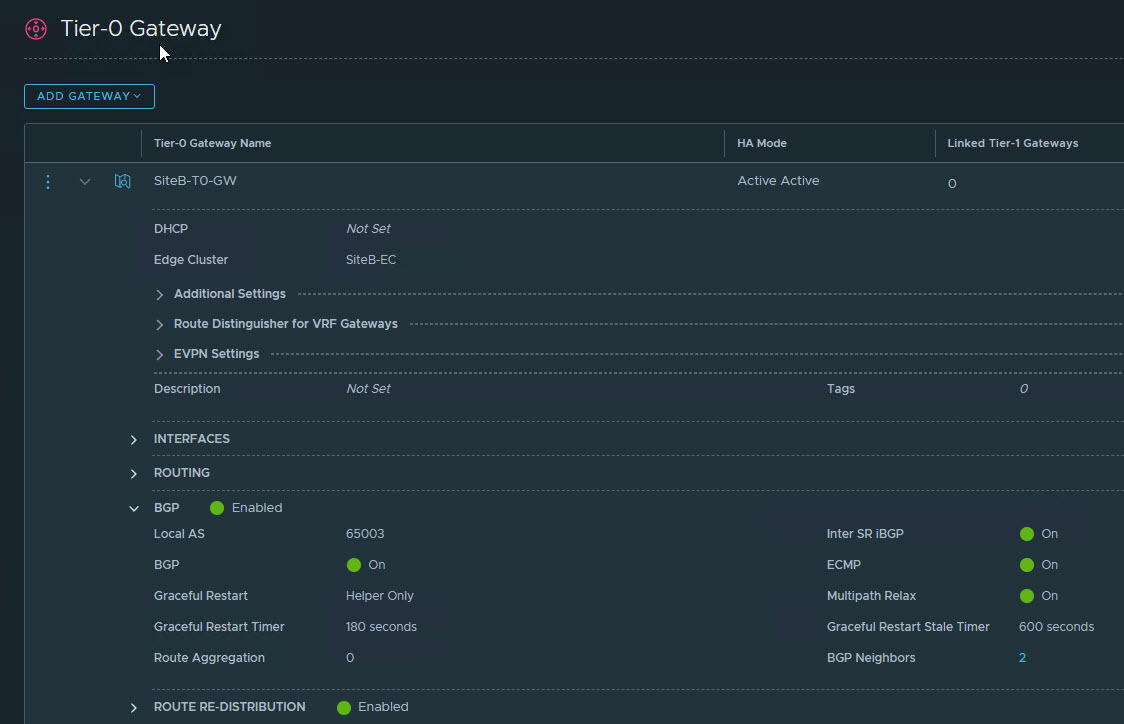Click the green Route Re-Distribution Enabled indicator
Screen dimensions: 1124x724
coord(344,707)
